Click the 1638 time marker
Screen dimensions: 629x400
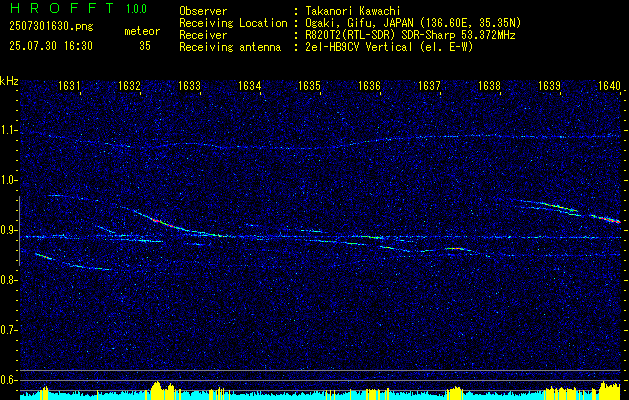coord(489,85)
